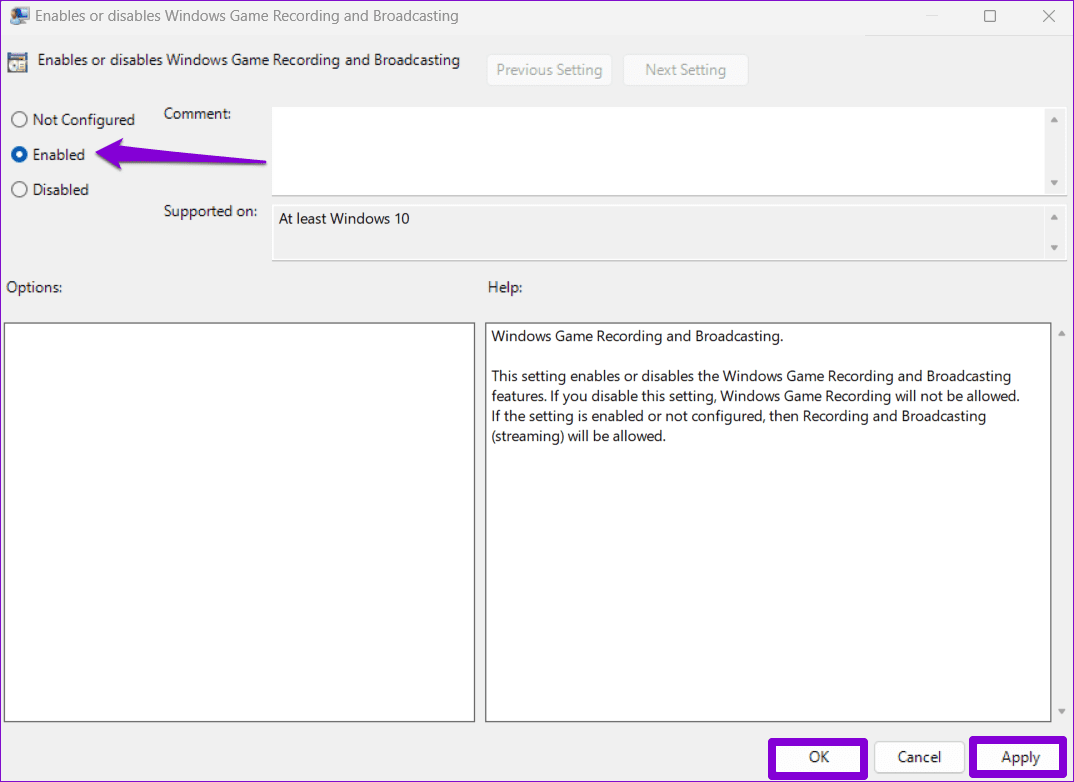Select the Not Configured radio button
Screen dimensions: 1074x782
[x=19, y=119]
